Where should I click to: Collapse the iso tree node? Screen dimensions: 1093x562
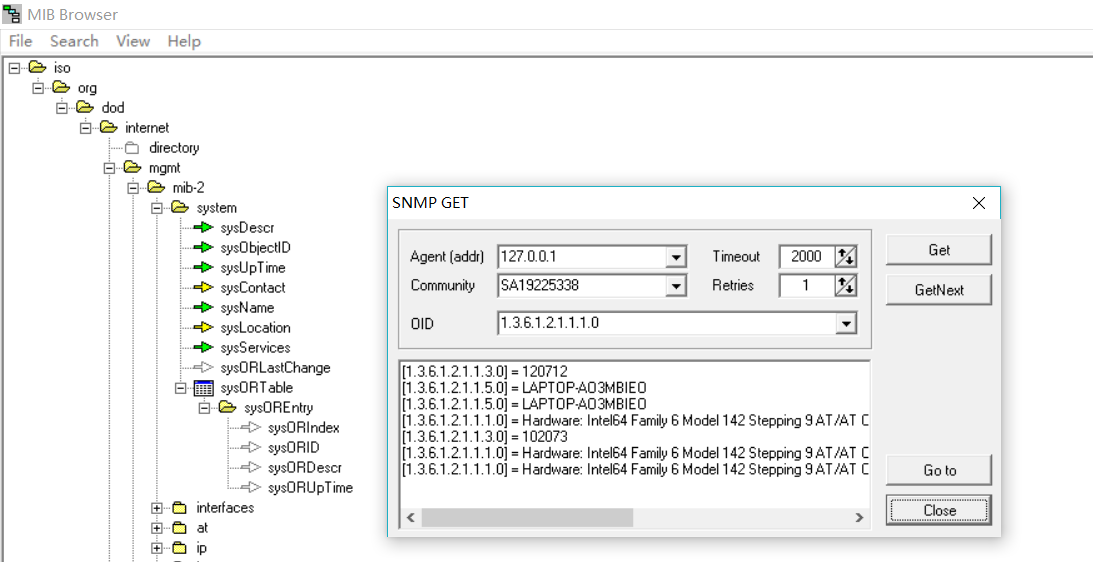pyautogui.click(x=15, y=68)
